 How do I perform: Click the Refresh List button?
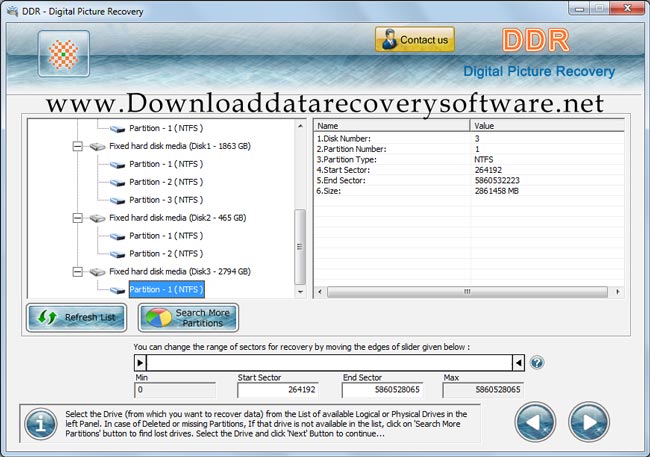pyautogui.click(x=77, y=318)
